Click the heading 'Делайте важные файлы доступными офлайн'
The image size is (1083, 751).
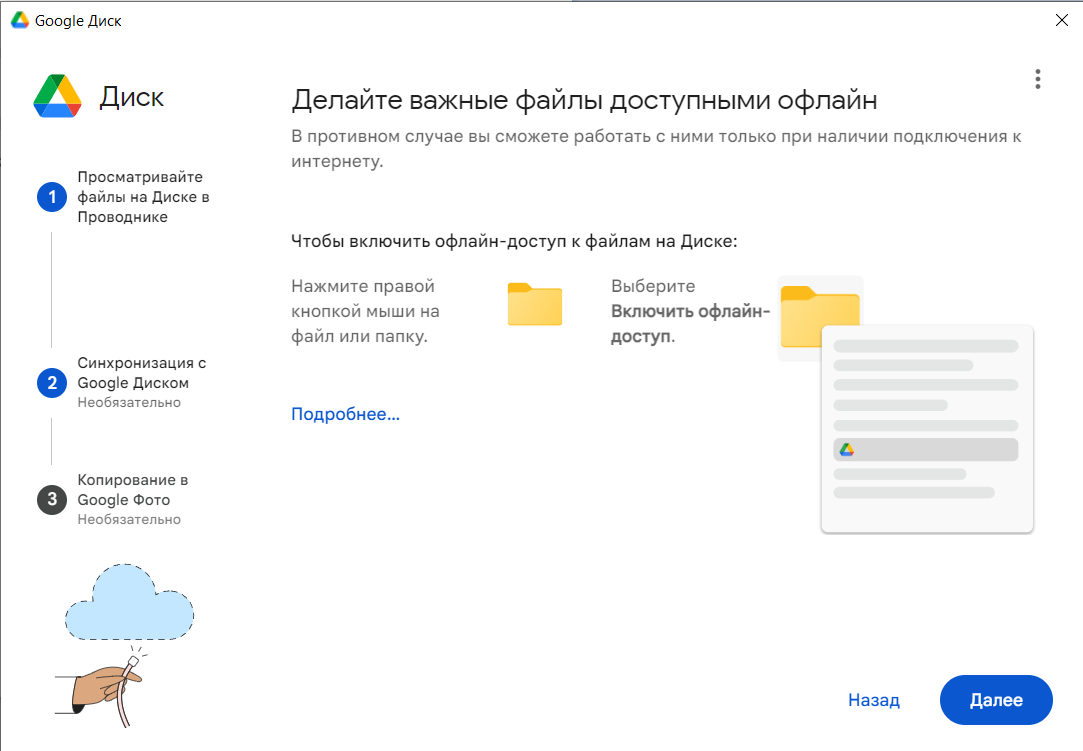(x=583, y=100)
